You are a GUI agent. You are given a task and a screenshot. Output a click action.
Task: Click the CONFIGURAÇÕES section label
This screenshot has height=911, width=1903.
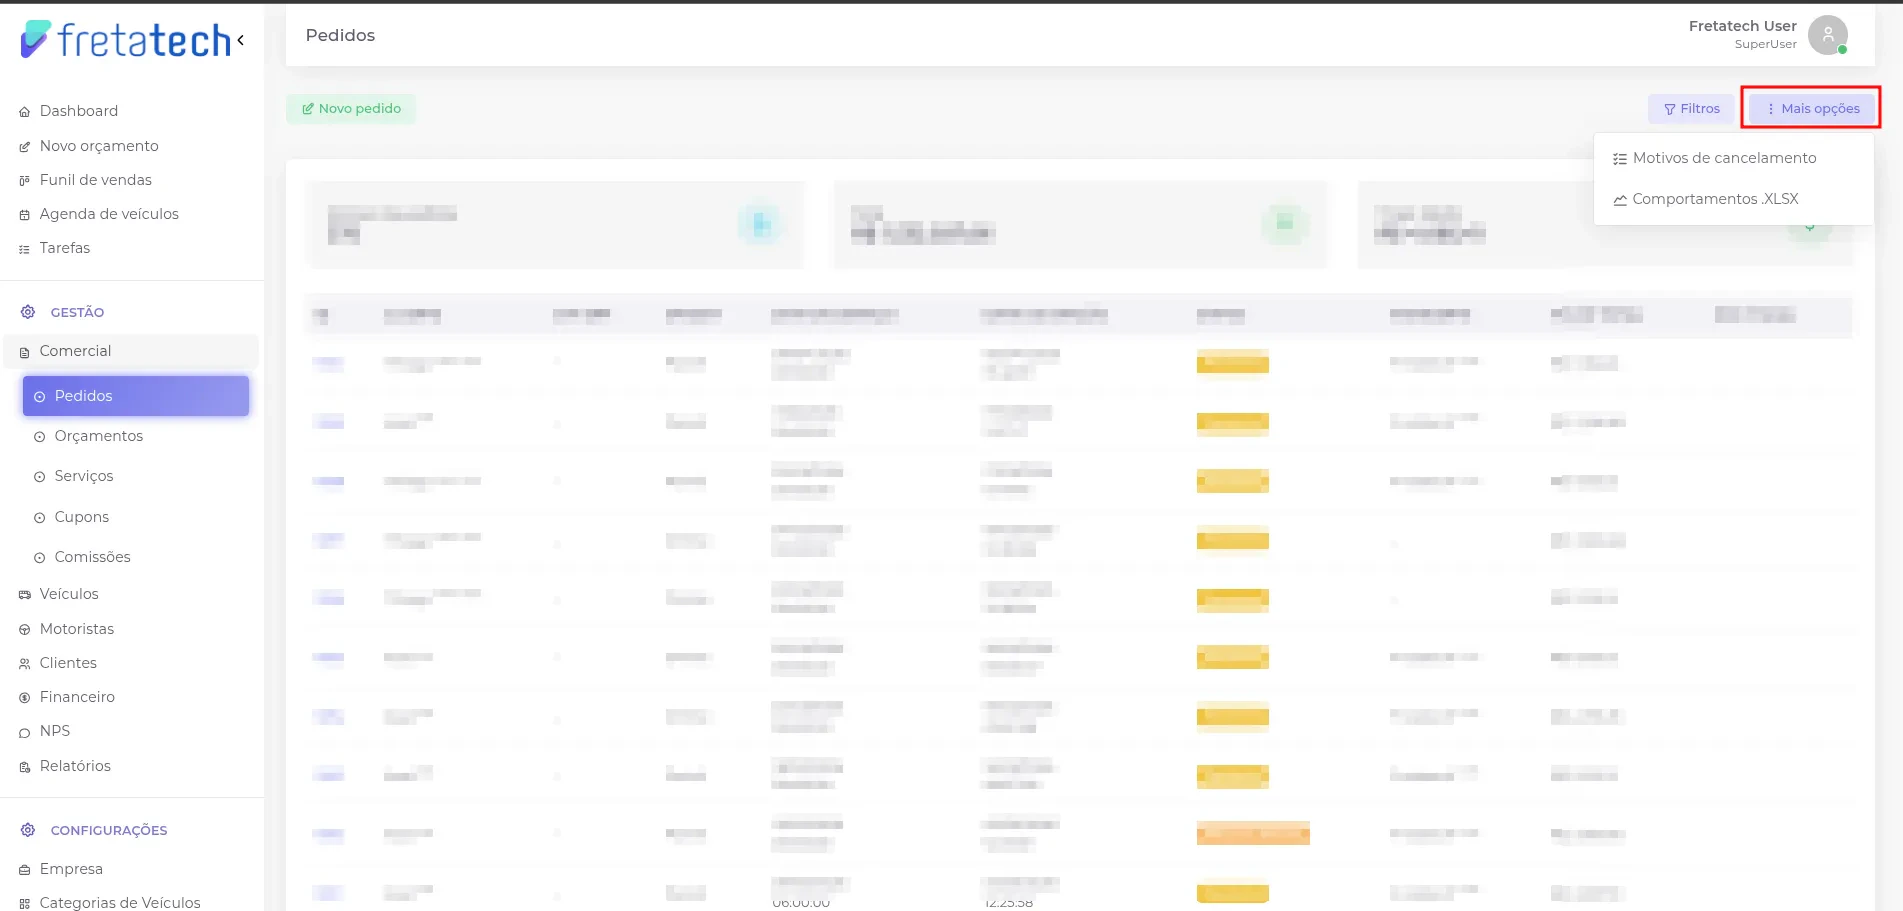point(109,830)
